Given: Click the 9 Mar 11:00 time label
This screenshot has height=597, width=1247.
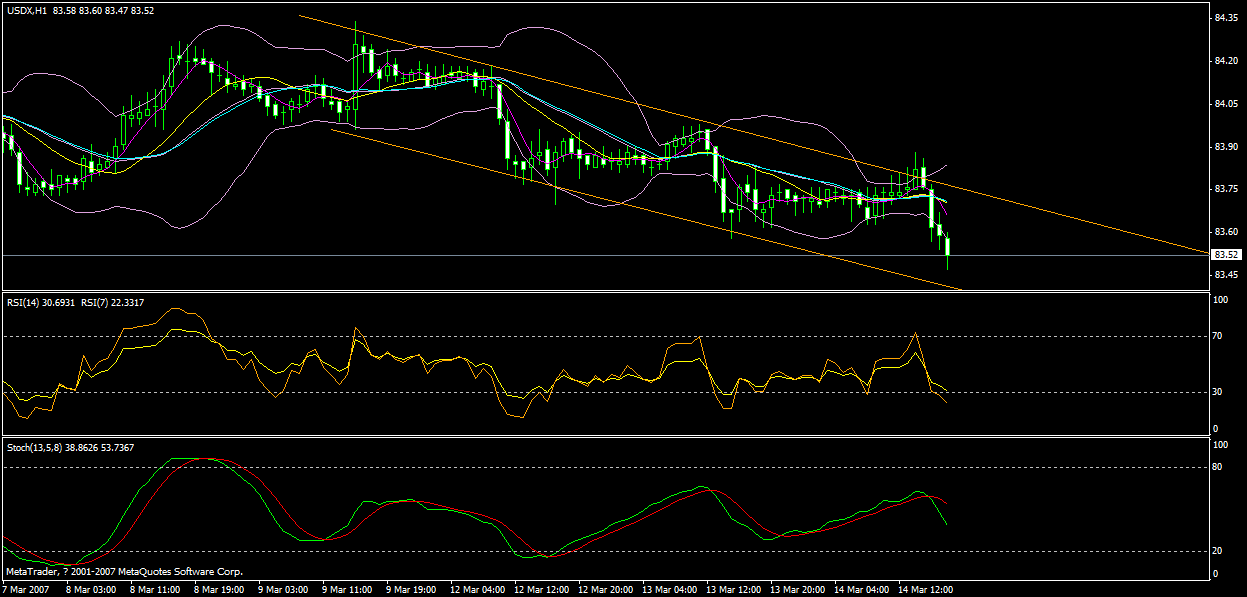Looking at the screenshot, I should click(347, 590).
